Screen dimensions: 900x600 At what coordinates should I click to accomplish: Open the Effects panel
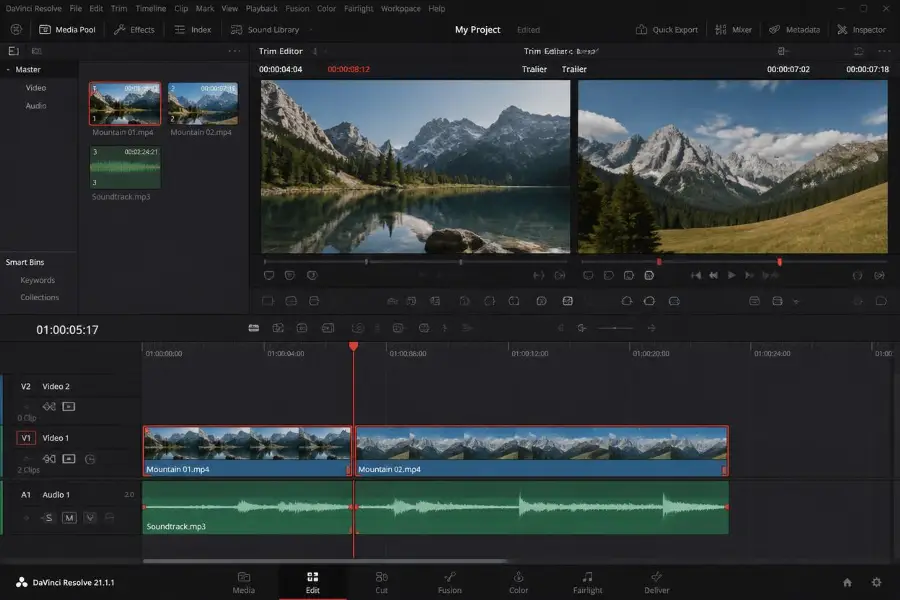coord(134,29)
